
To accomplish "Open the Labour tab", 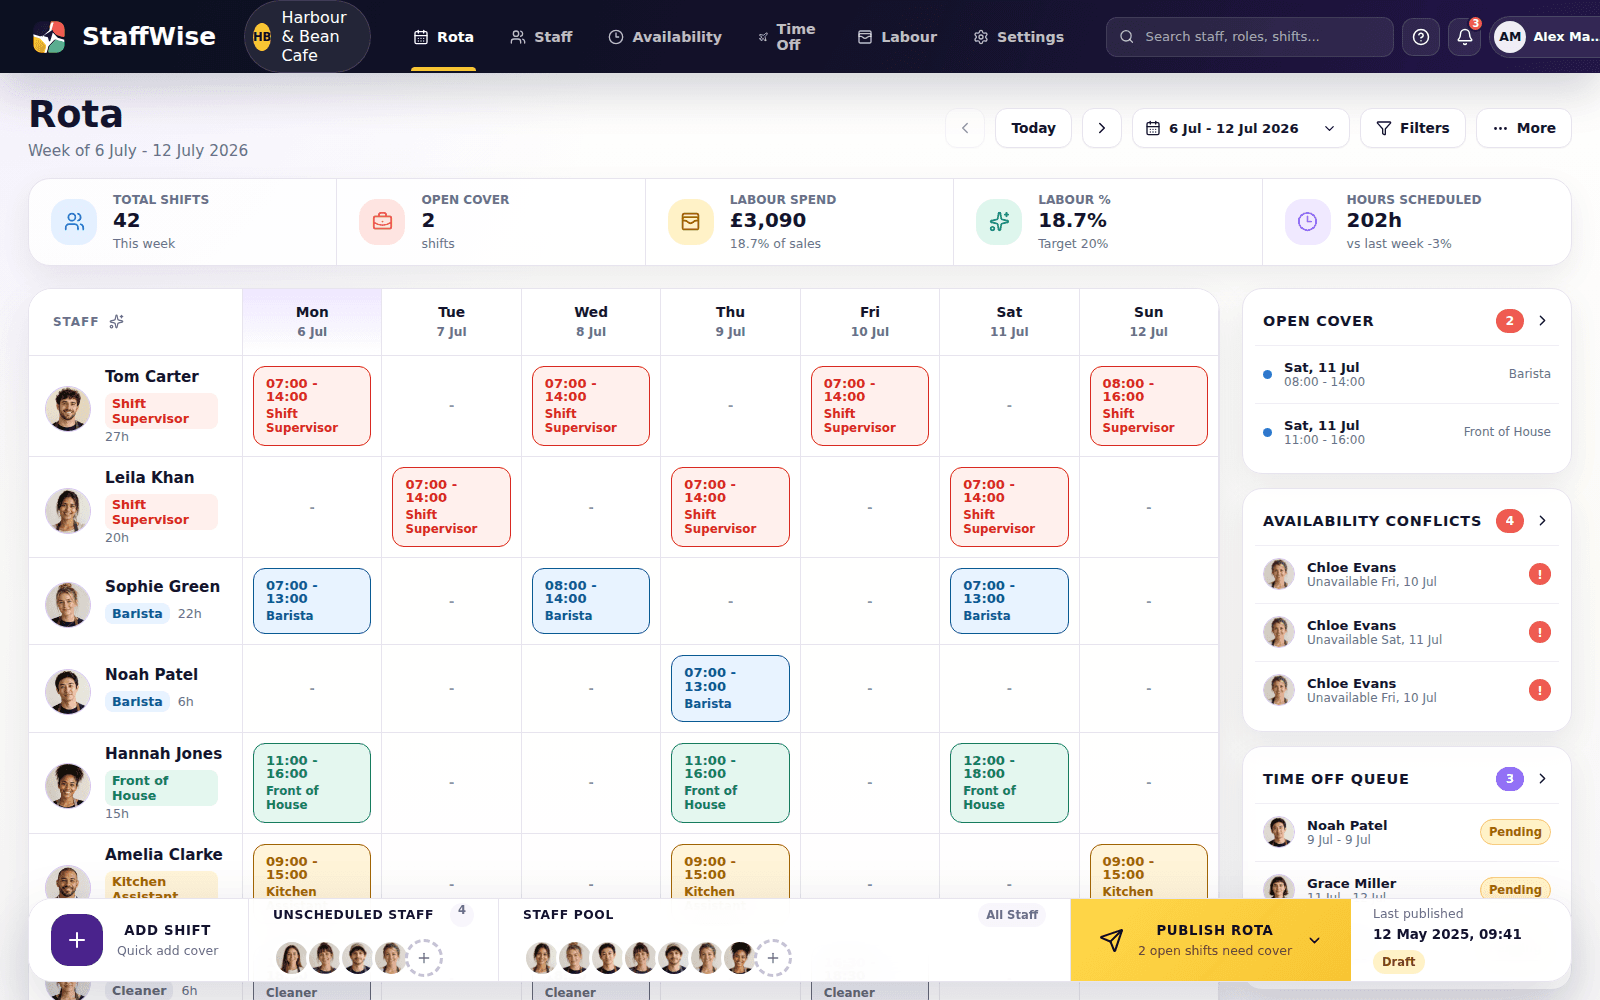I will pyautogui.click(x=897, y=37).
